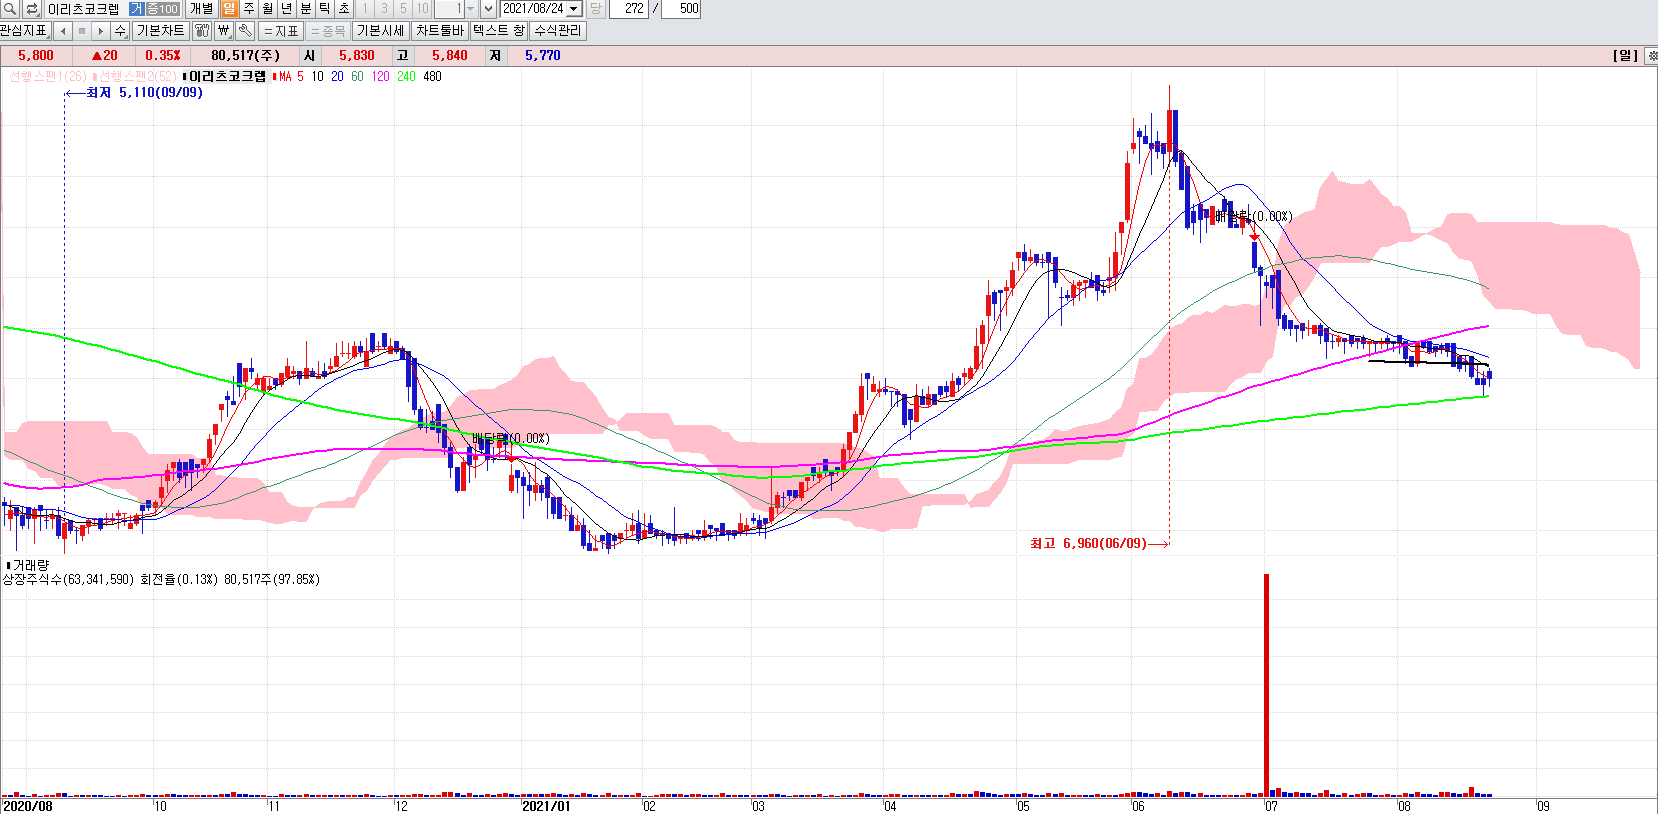Click the 증100 margin badge
The width and height of the screenshot is (1658, 814).
[162, 8]
